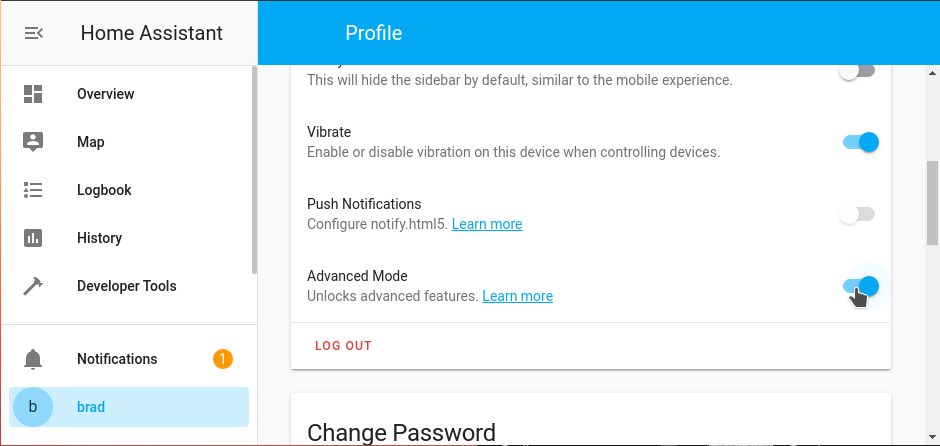Open Learn more link for Advanced Mode
Viewport: 940px width, 446px height.
pyautogui.click(x=517, y=296)
